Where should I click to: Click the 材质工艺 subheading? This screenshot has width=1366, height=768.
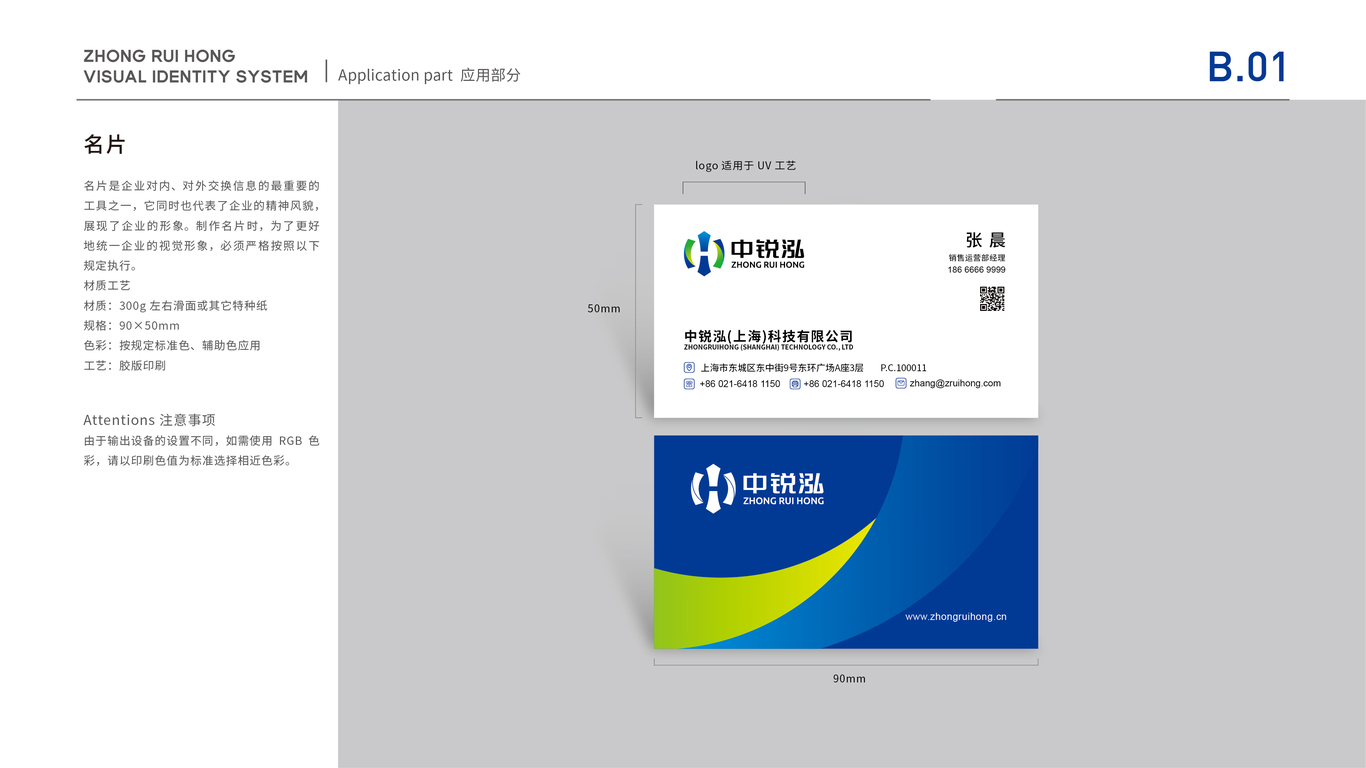click(107, 286)
